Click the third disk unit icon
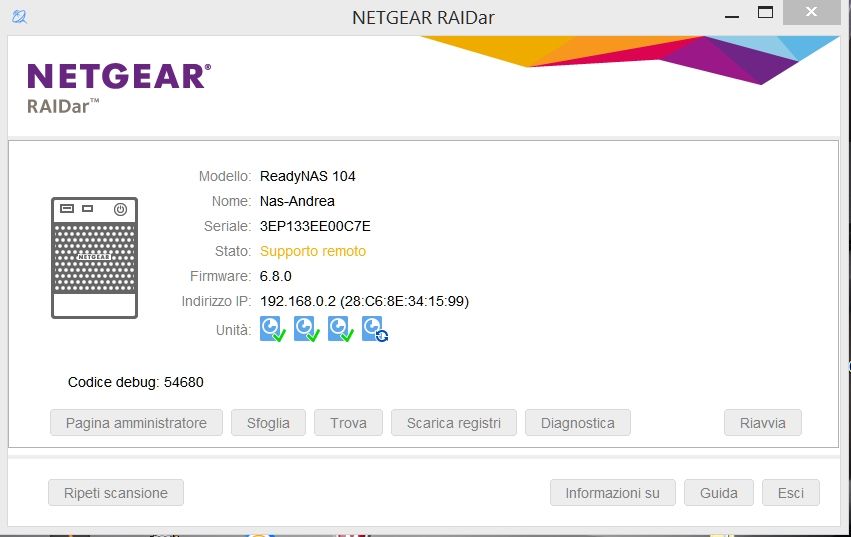 tap(340, 329)
